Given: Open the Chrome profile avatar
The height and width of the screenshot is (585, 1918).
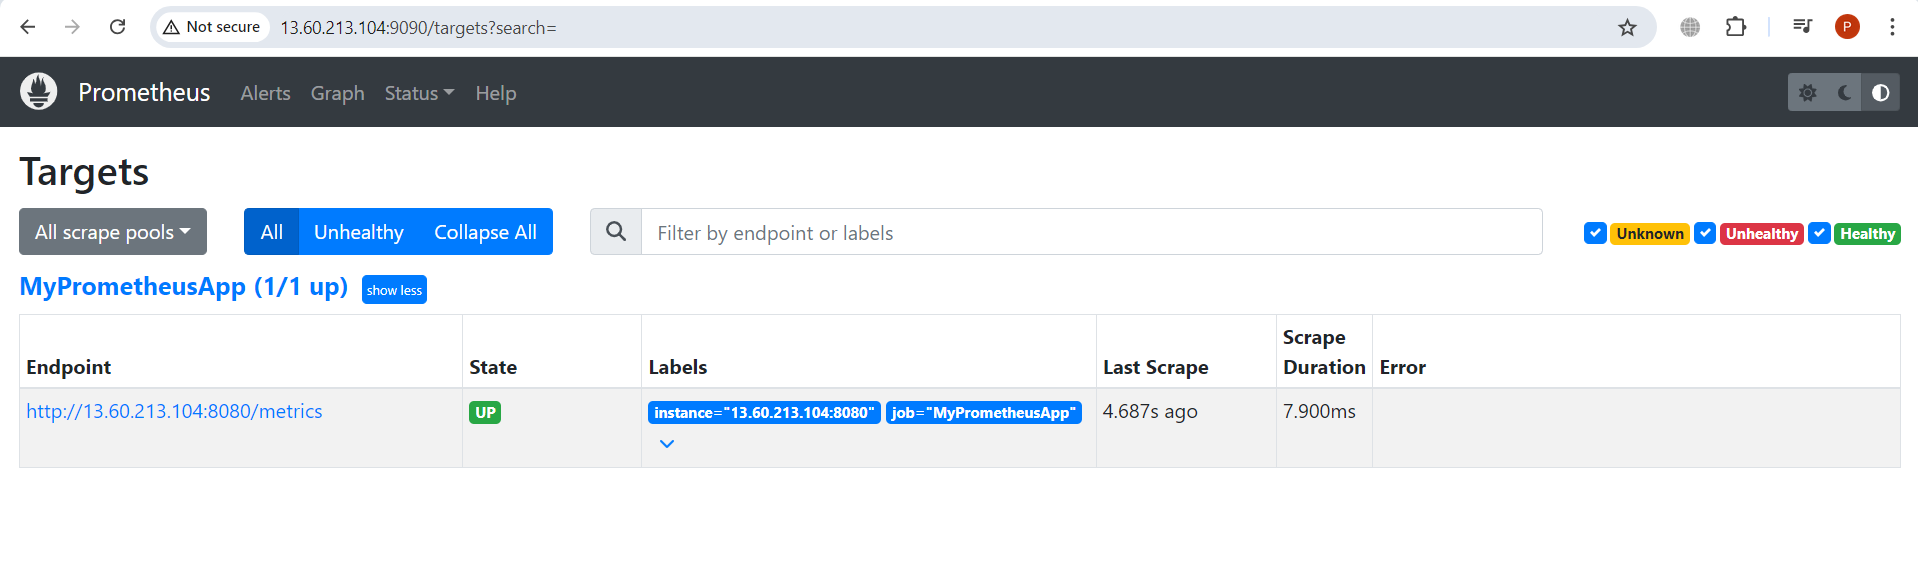Looking at the screenshot, I should (1847, 27).
